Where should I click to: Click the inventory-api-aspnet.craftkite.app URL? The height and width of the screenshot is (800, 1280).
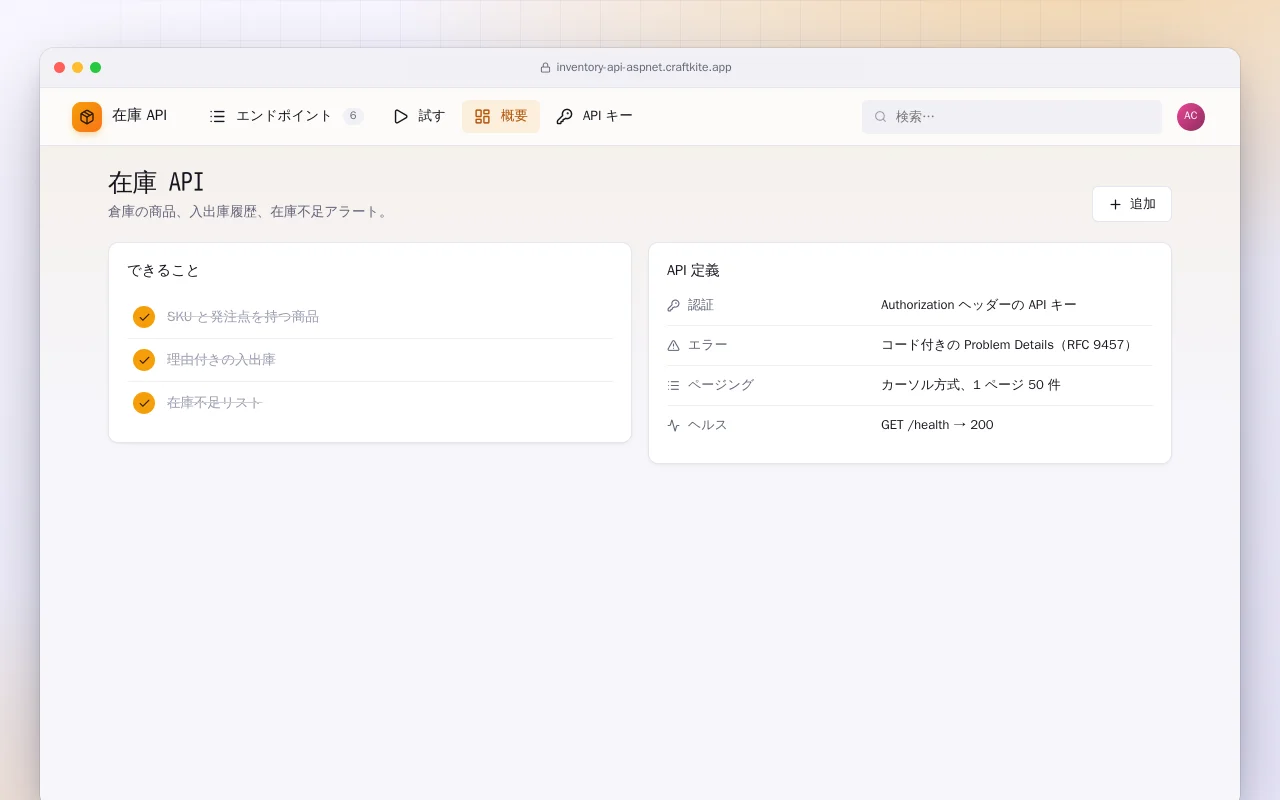click(x=644, y=68)
